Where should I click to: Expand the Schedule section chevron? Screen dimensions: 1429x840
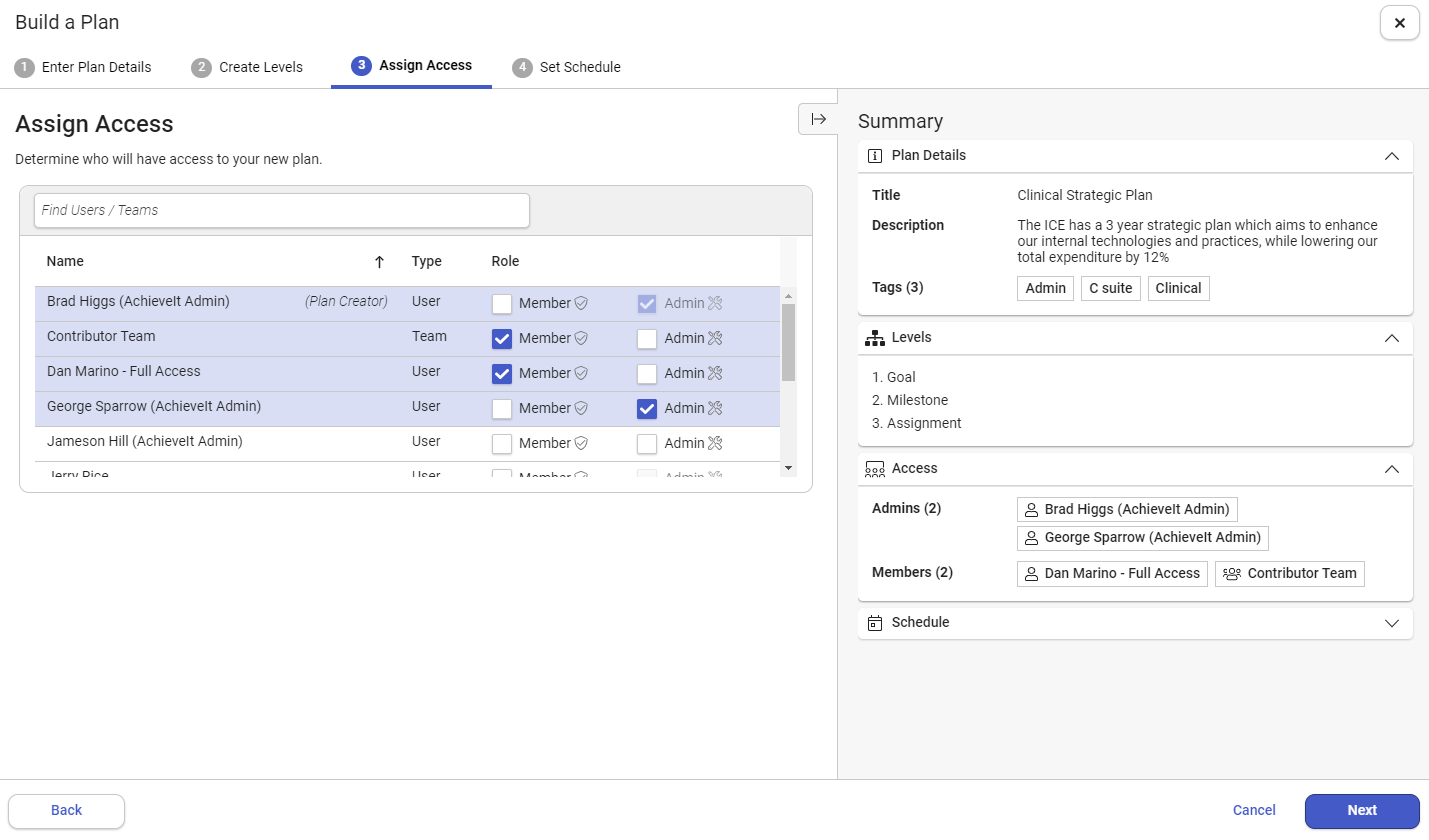(x=1391, y=623)
